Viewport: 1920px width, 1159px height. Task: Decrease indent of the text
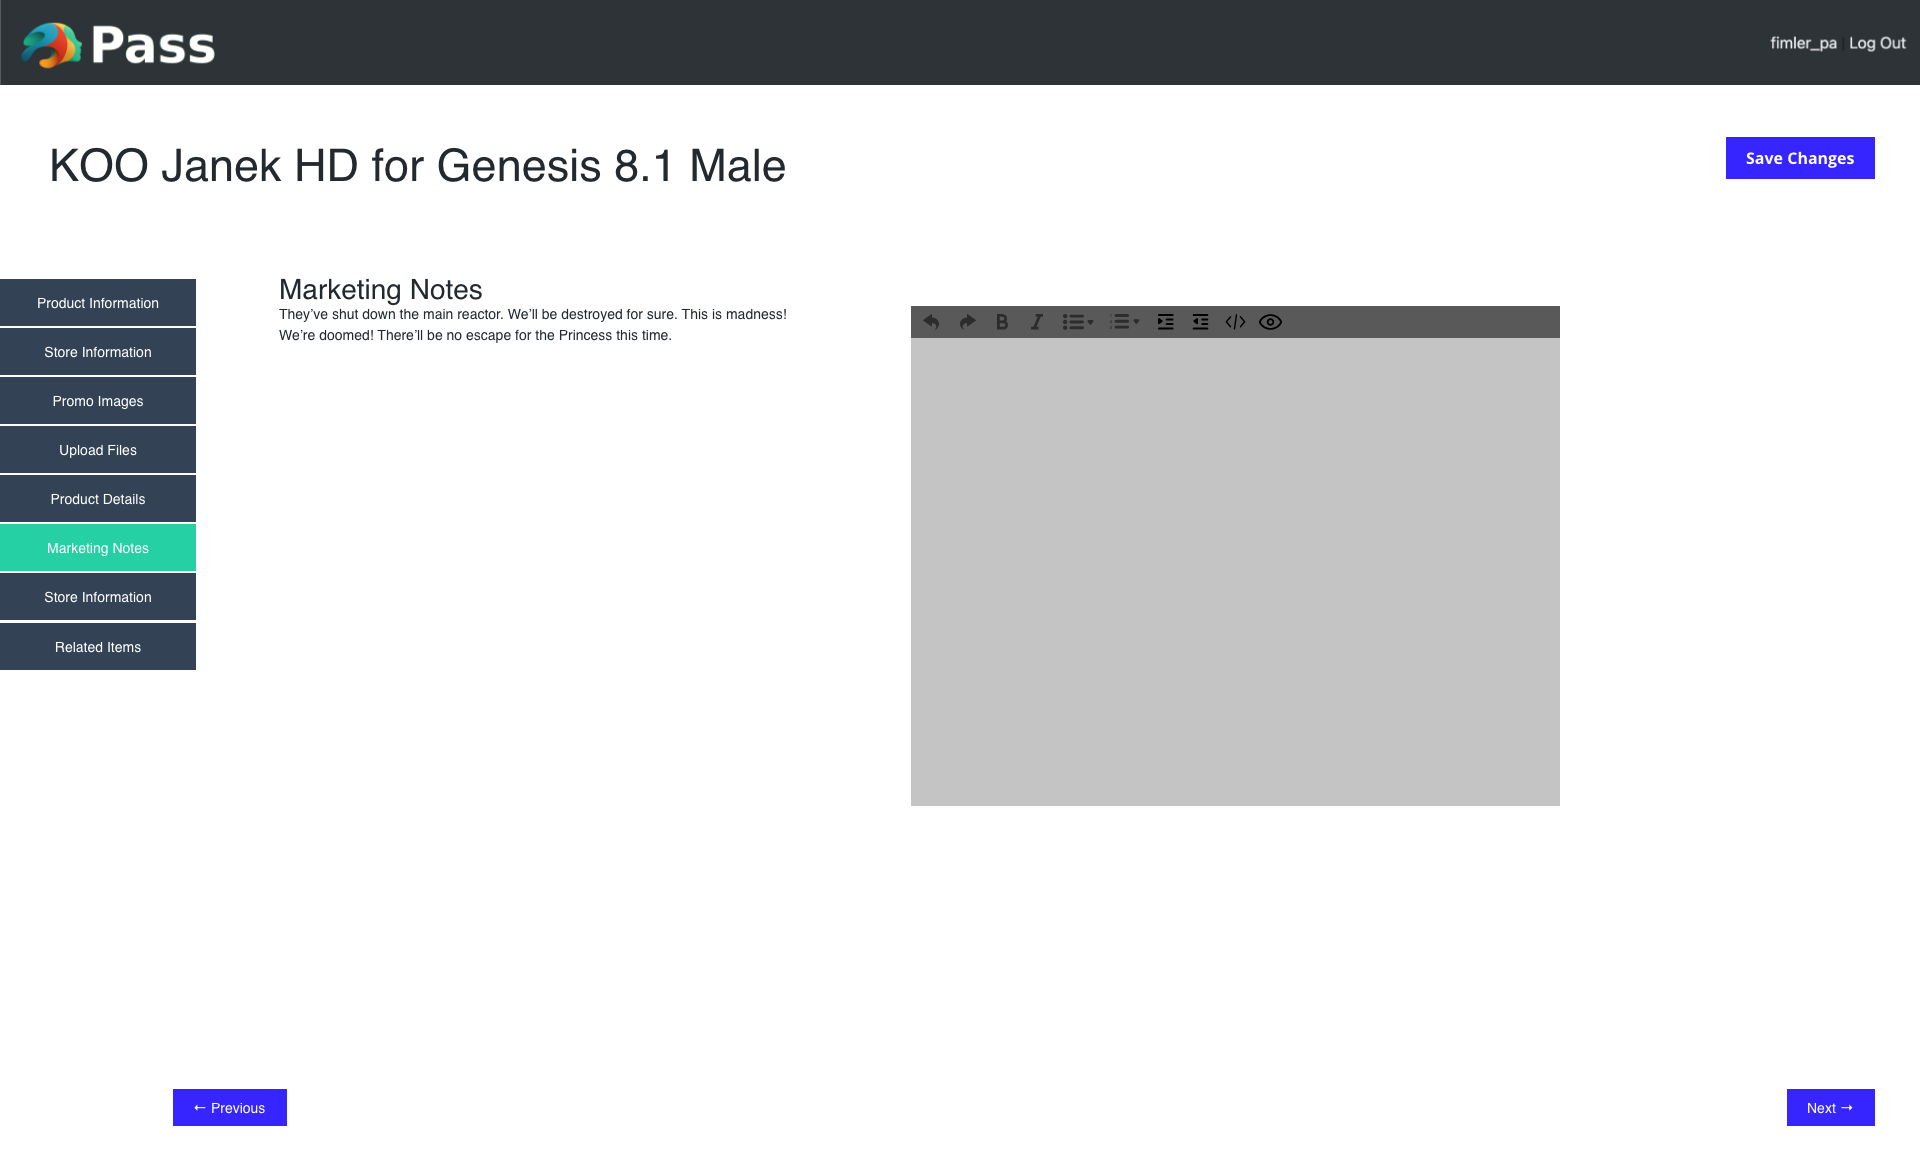coord(1200,322)
